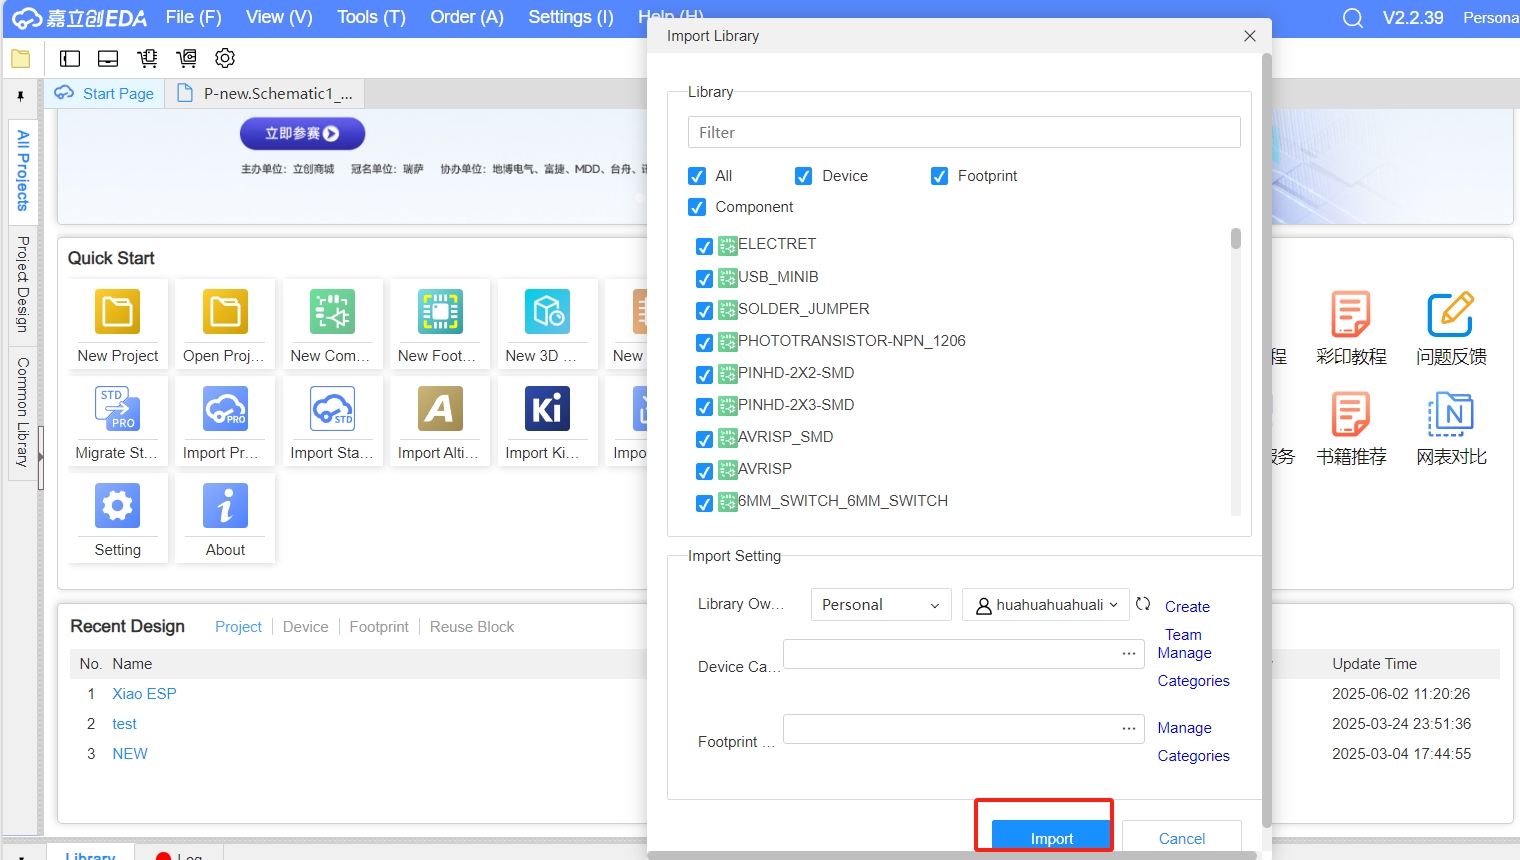1520x860 pixels.
Task: Select the Device recent design tab
Action: pos(305,627)
